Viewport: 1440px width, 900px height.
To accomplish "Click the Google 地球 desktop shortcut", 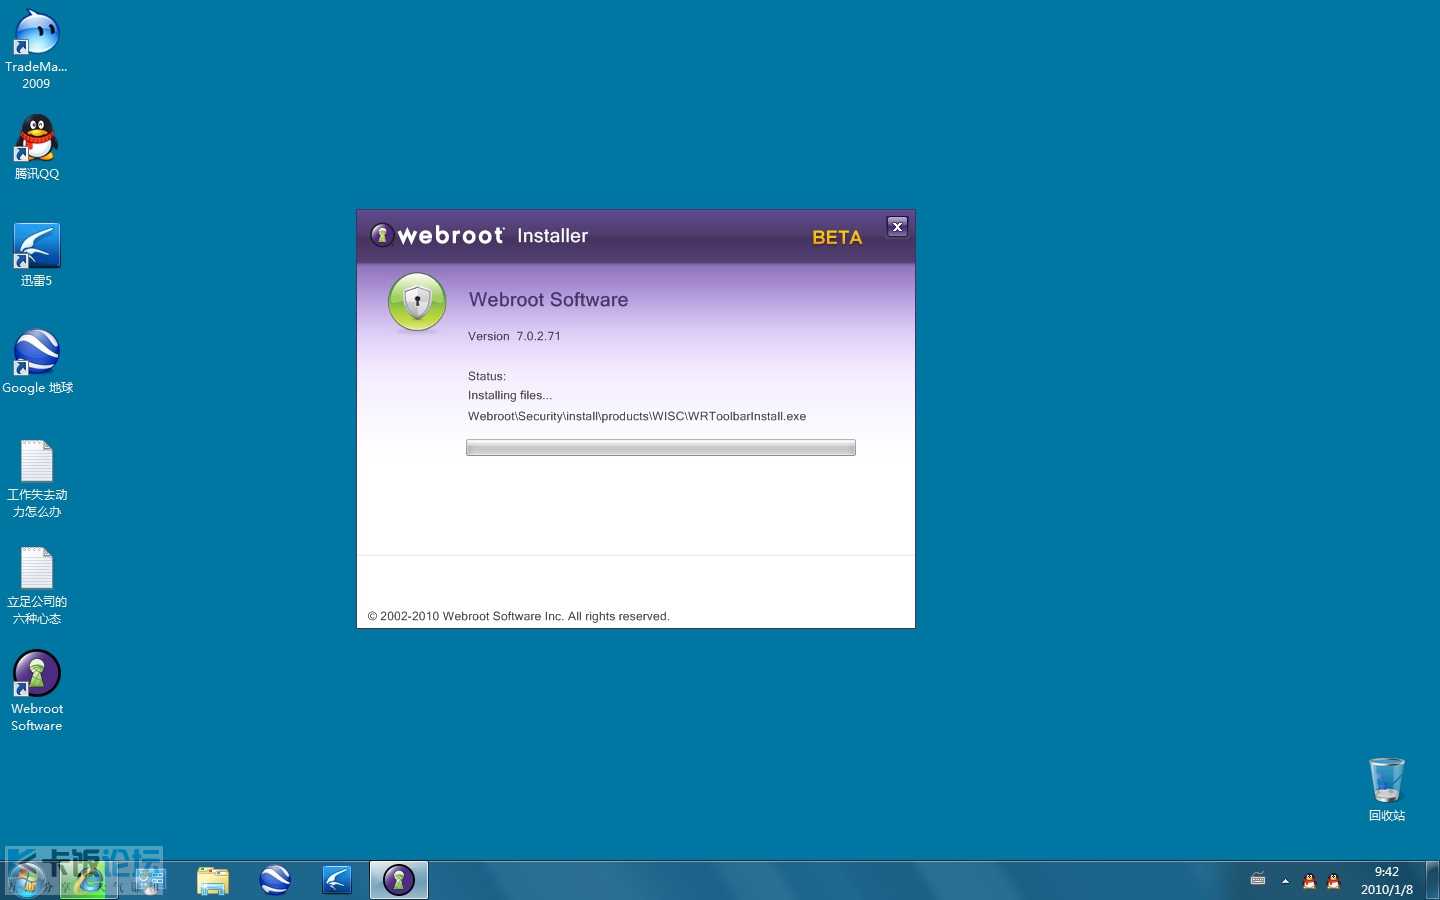I will (36, 353).
